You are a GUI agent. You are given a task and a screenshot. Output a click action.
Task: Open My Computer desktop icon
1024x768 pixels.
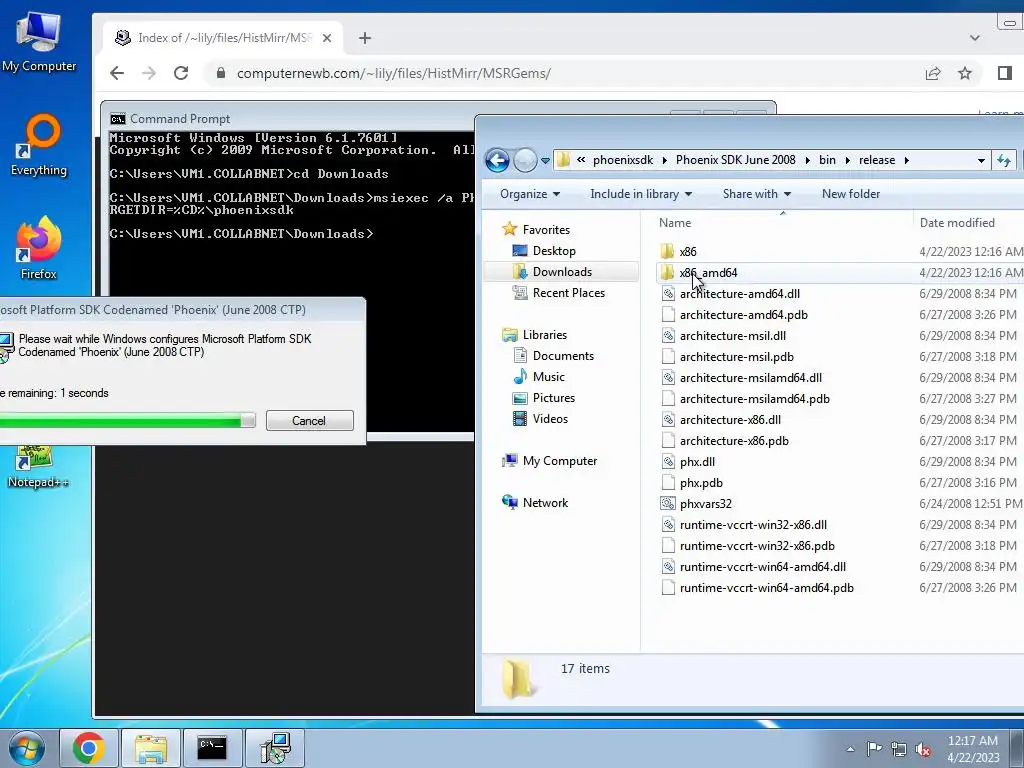tap(39, 42)
